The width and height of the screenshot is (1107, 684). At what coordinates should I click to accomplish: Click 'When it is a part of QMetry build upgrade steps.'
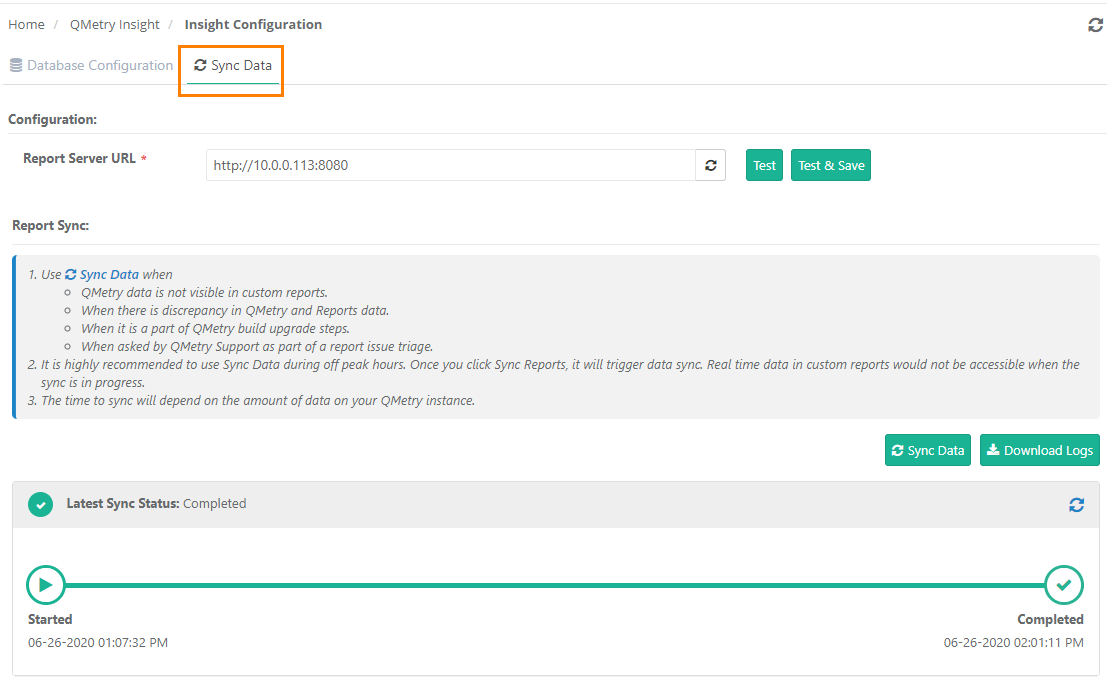pyautogui.click(x=215, y=328)
